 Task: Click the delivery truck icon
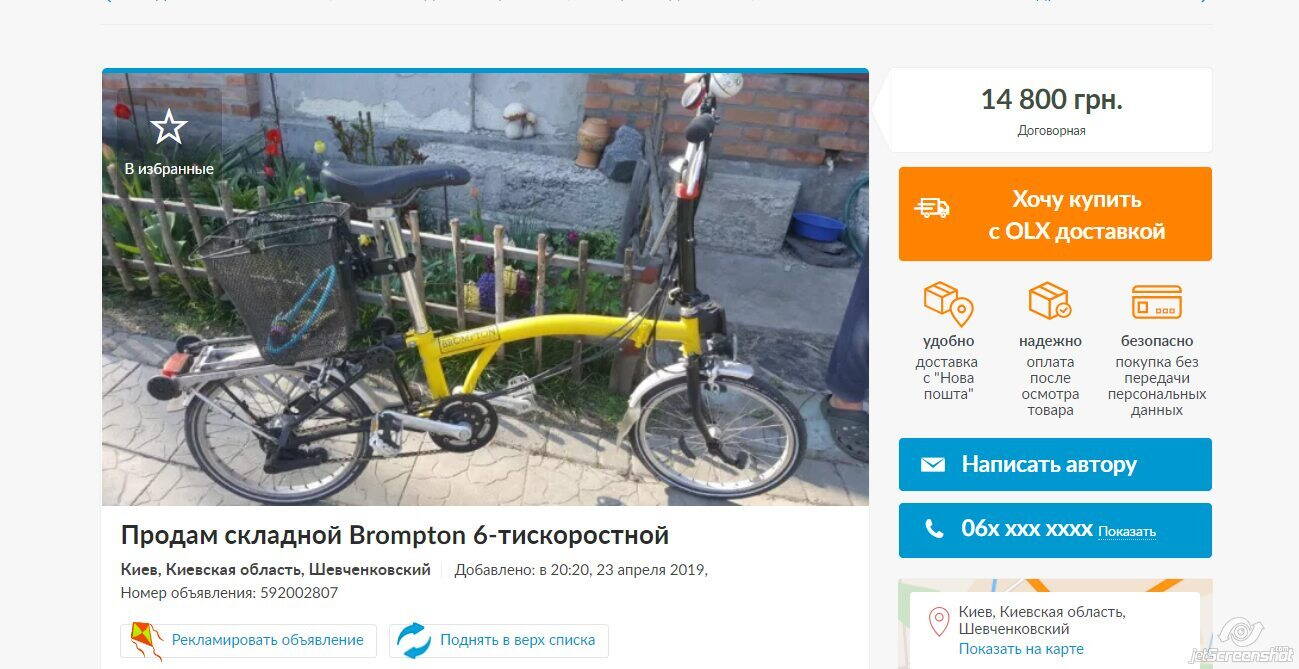[932, 207]
